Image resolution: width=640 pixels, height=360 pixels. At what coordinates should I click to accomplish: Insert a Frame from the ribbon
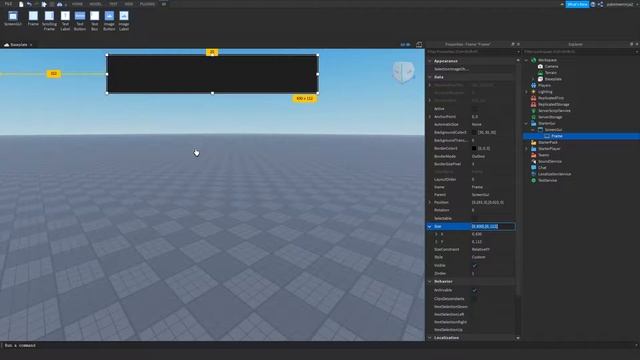click(33, 18)
